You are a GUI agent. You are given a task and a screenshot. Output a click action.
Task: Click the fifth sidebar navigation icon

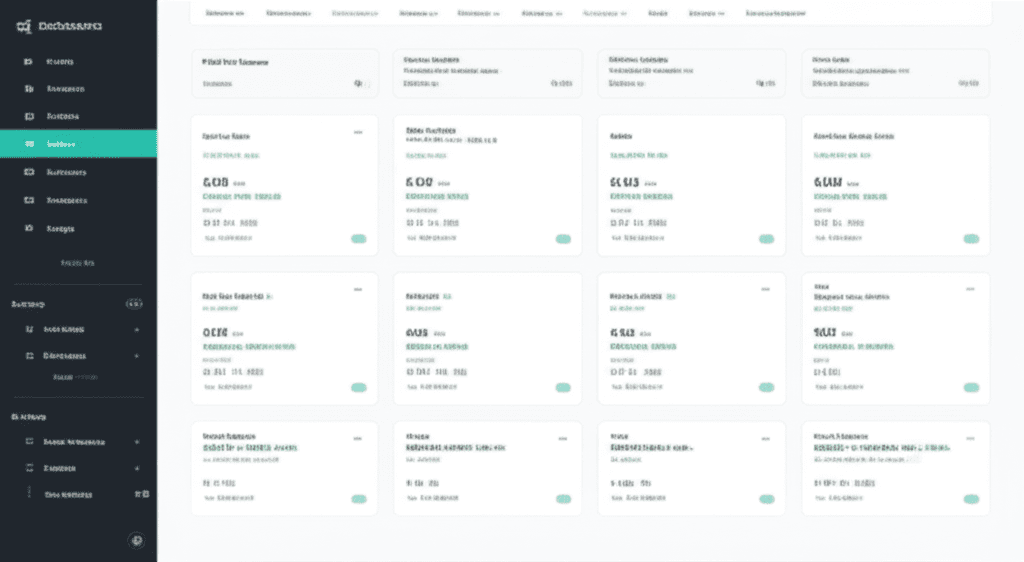tap(28, 172)
